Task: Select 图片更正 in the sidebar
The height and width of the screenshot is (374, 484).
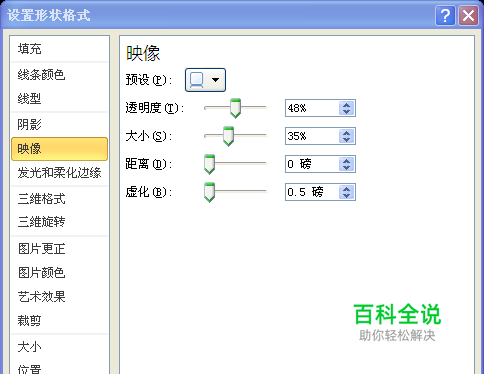Action: pyautogui.click(x=59, y=249)
